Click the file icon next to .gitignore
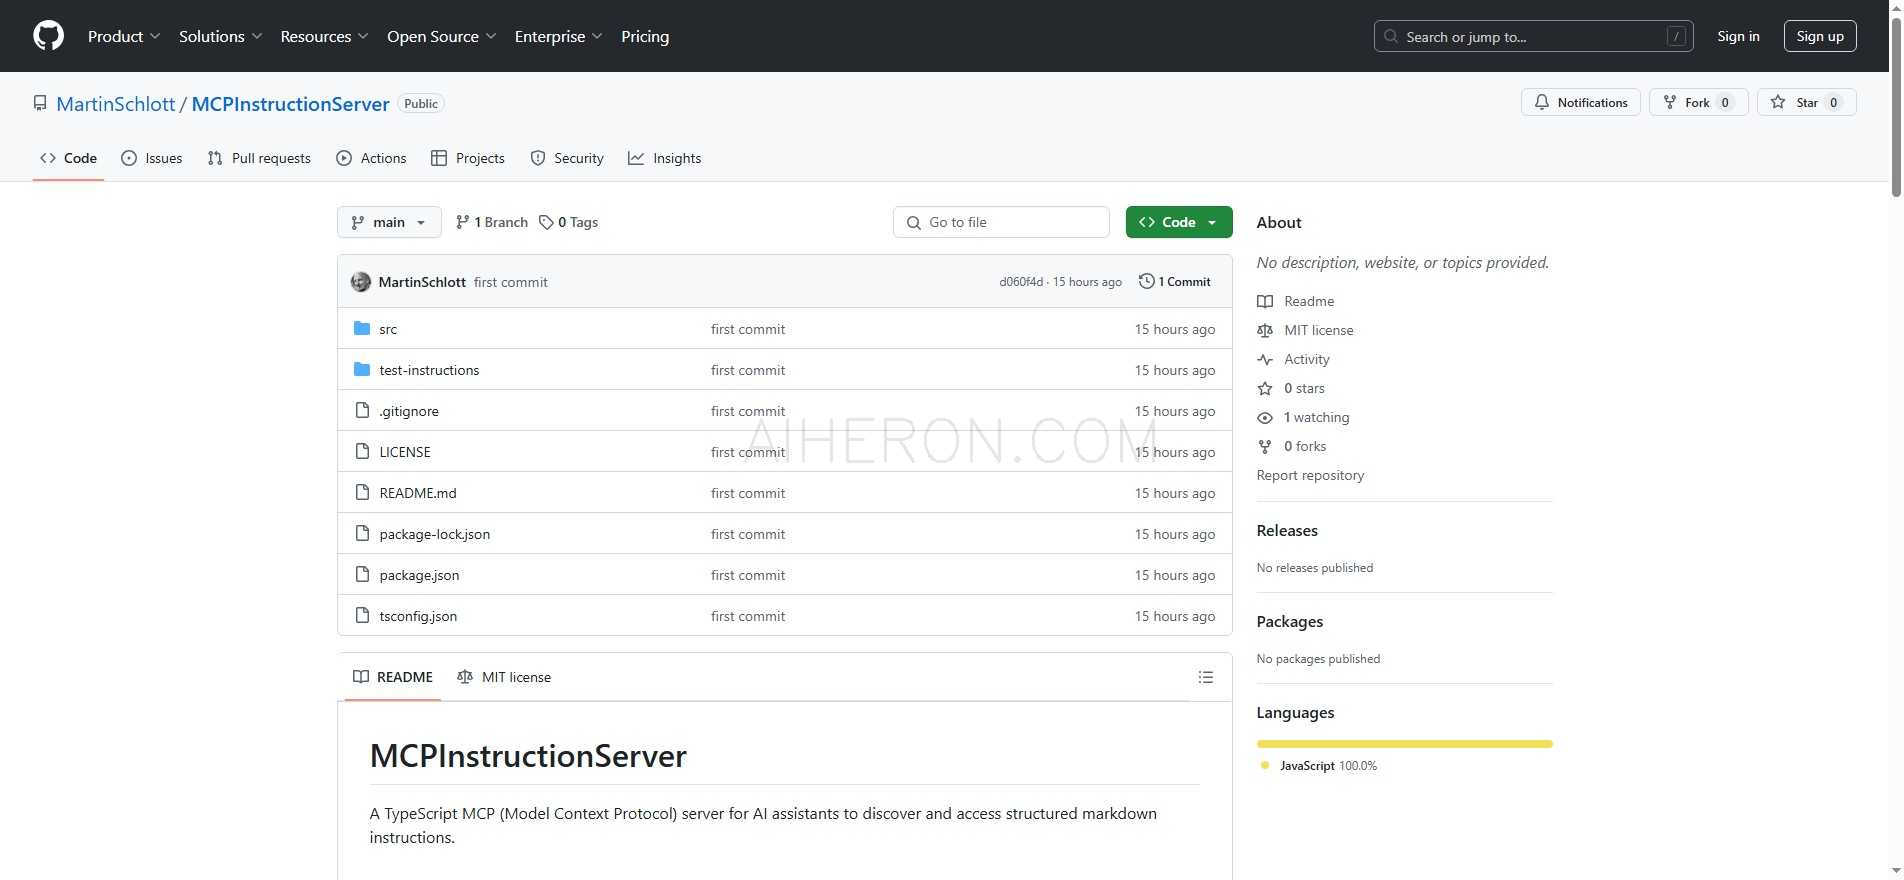Image resolution: width=1904 pixels, height=880 pixels. point(362,410)
